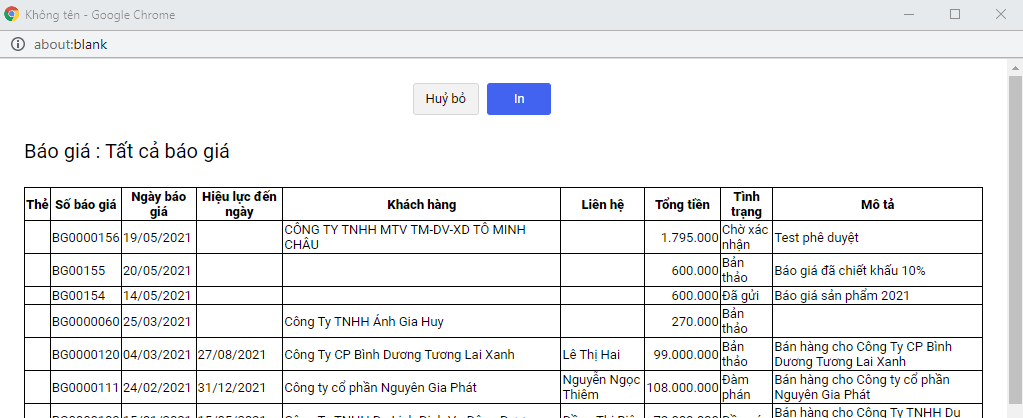1023x418 pixels.
Task: Click the validity date 27/08/2021
Action: [232, 355]
